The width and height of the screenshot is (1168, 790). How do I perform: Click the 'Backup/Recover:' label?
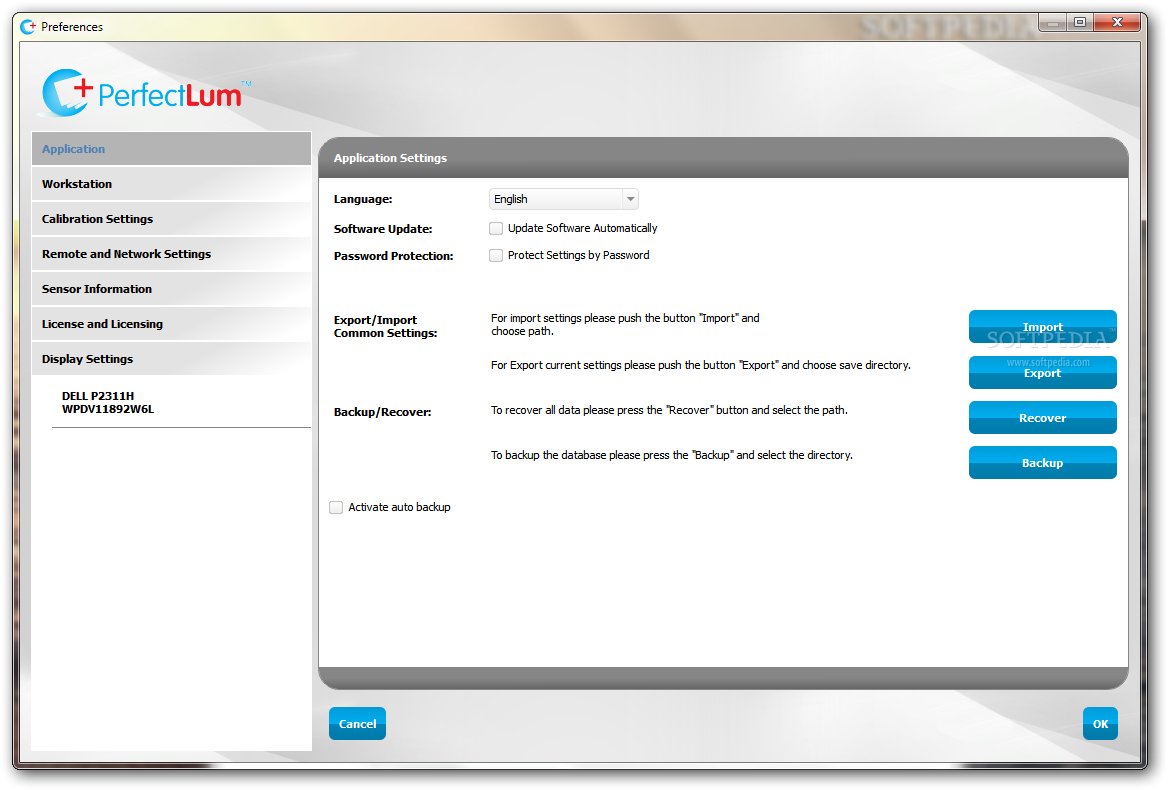[382, 412]
